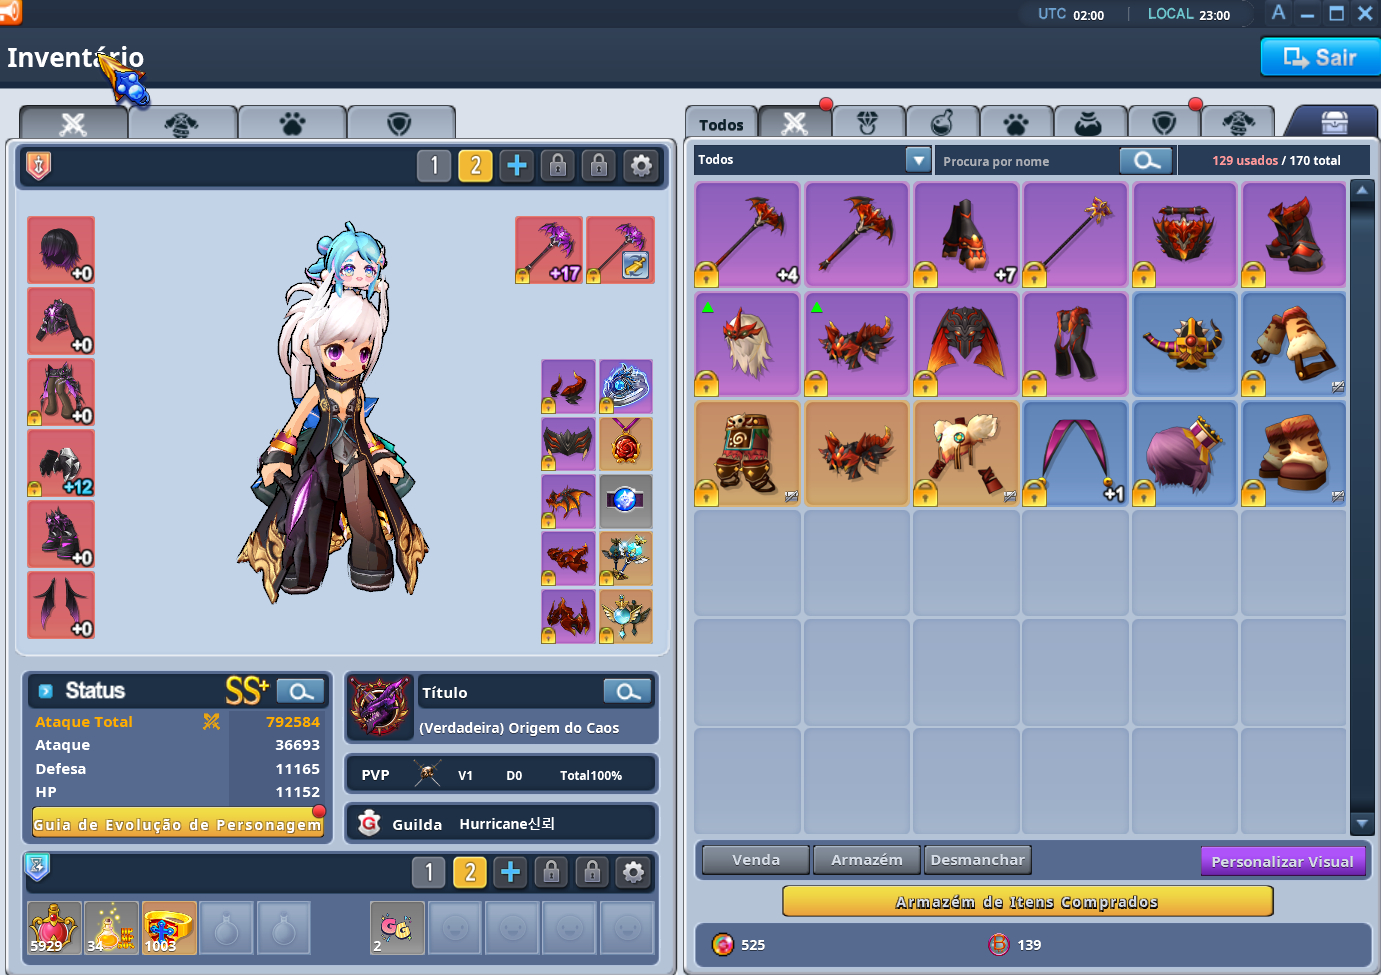Click the 139 B coin currency icon
Viewport: 1381px width, 975px height.
tap(998, 944)
